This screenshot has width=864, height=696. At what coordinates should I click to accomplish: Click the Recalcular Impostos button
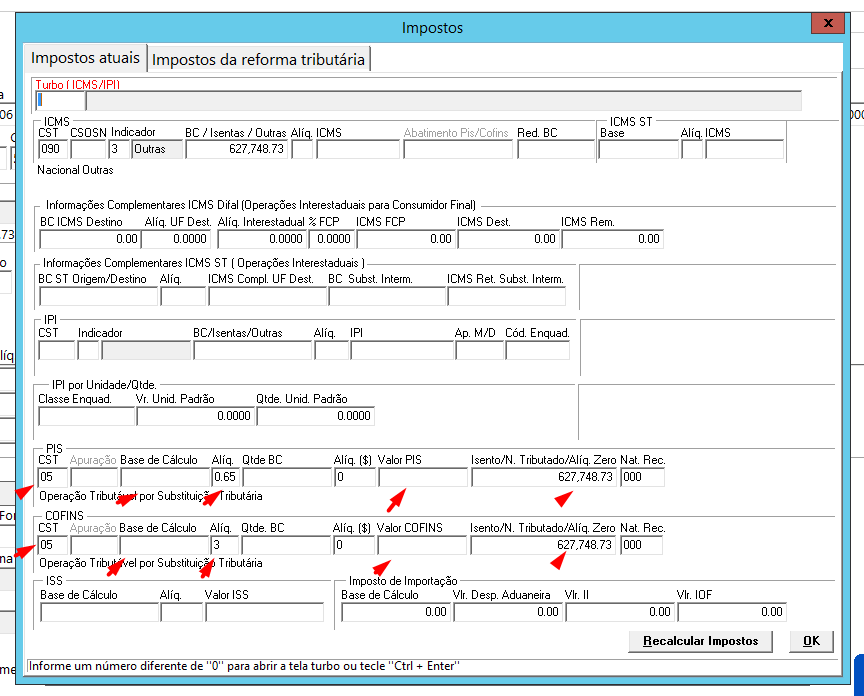click(x=700, y=641)
